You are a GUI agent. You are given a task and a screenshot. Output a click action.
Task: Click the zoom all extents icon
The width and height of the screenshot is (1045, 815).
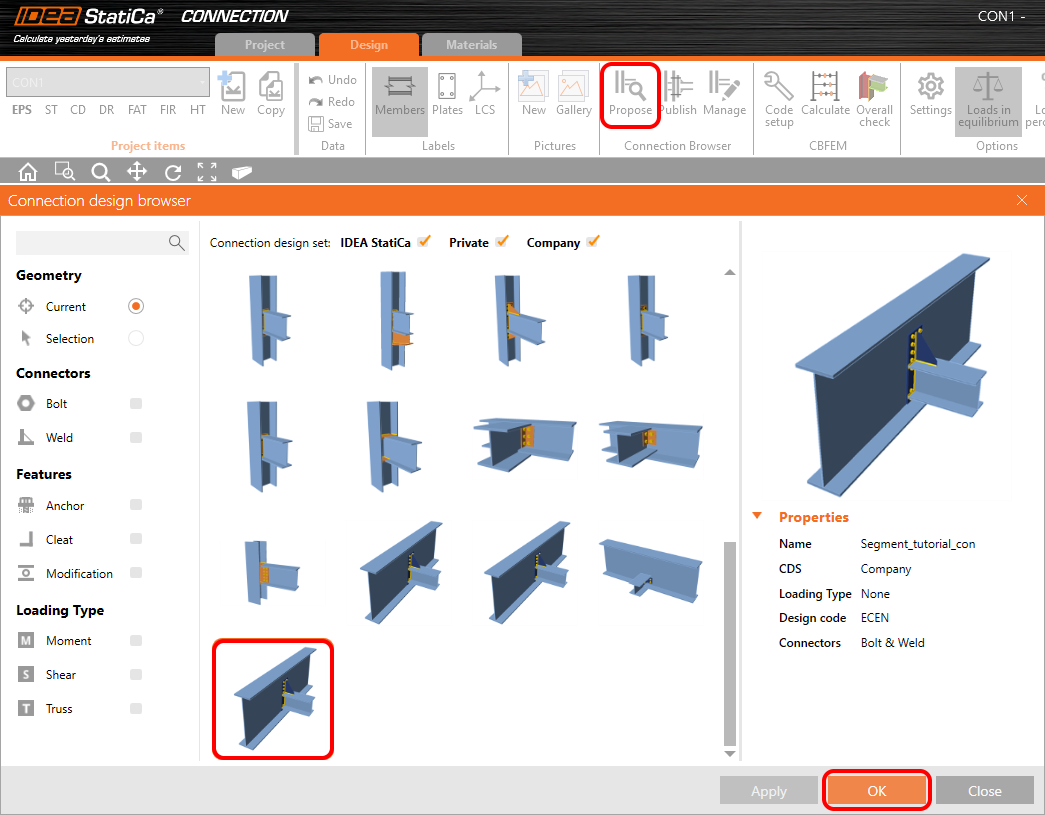click(207, 172)
